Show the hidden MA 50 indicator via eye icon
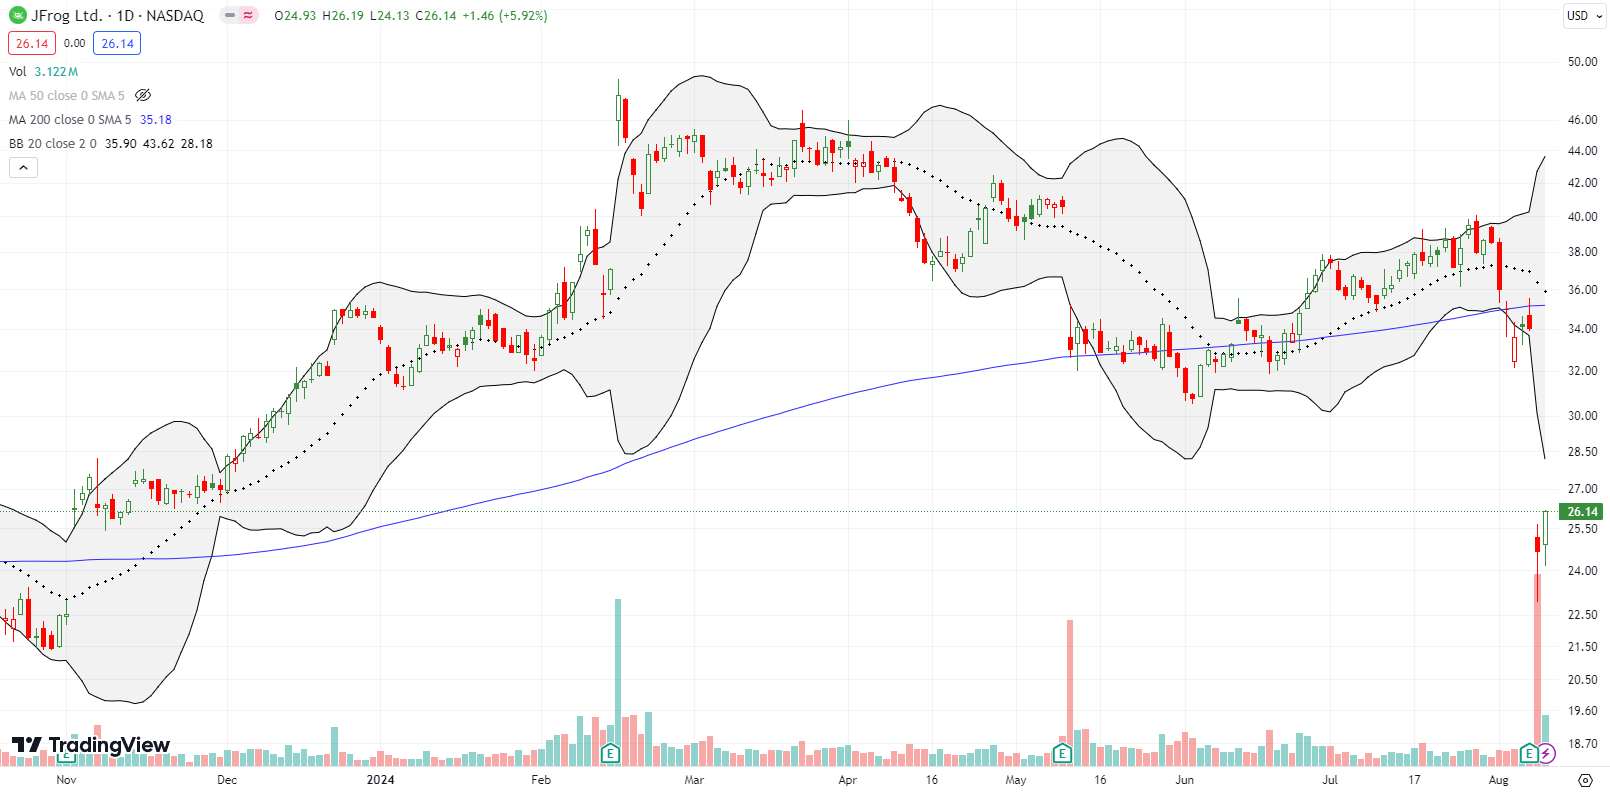 pos(143,95)
